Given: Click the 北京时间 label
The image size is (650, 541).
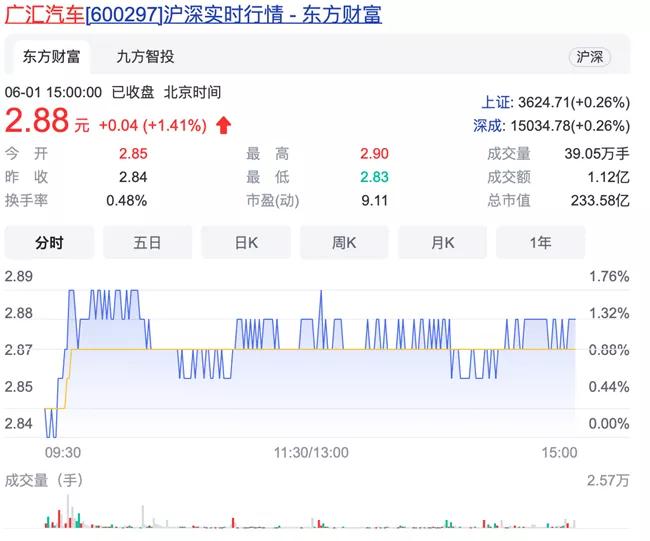Looking at the screenshot, I should [192, 92].
